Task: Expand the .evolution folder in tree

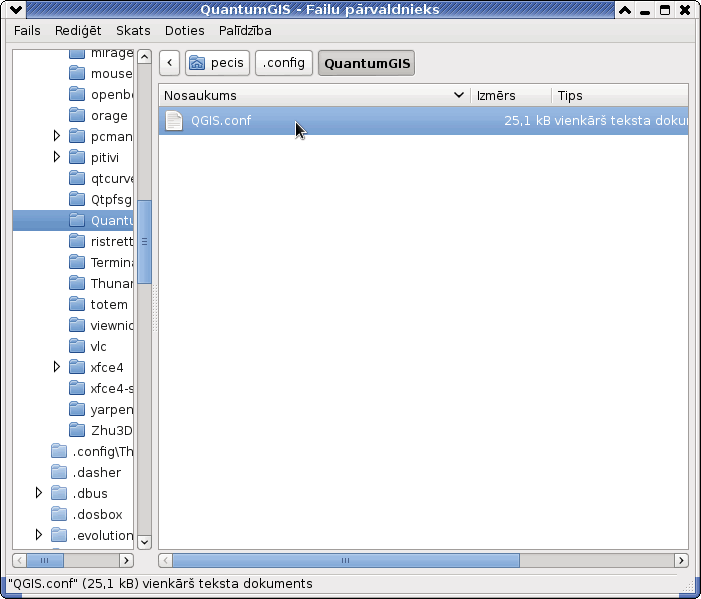Action: tap(38, 535)
